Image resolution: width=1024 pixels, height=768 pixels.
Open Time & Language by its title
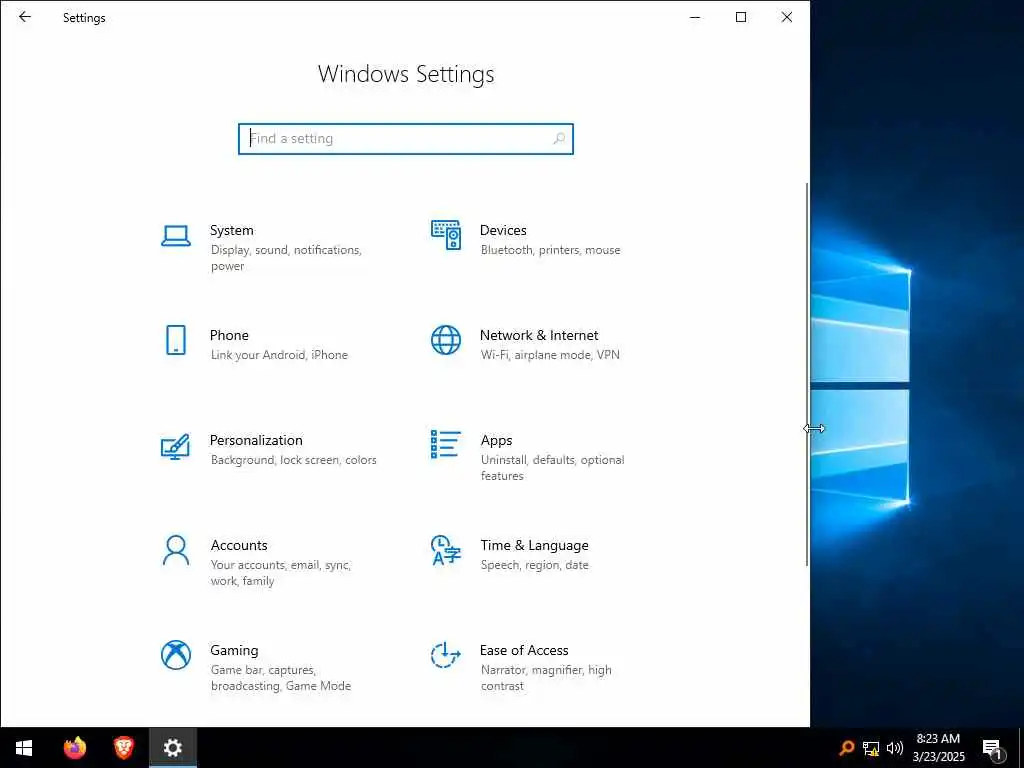pyautogui.click(x=534, y=545)
